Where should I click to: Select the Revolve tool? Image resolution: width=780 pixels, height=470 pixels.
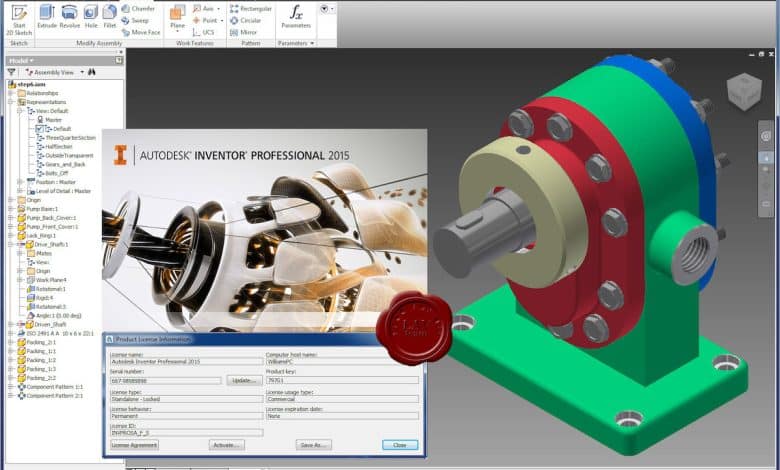pos(70,16)
